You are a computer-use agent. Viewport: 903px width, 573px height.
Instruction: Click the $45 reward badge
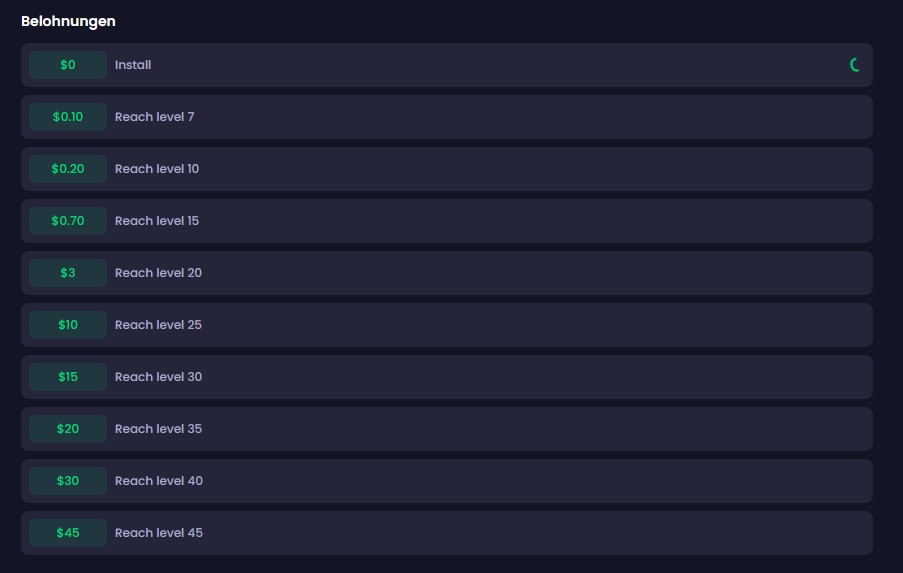(68, 533)
